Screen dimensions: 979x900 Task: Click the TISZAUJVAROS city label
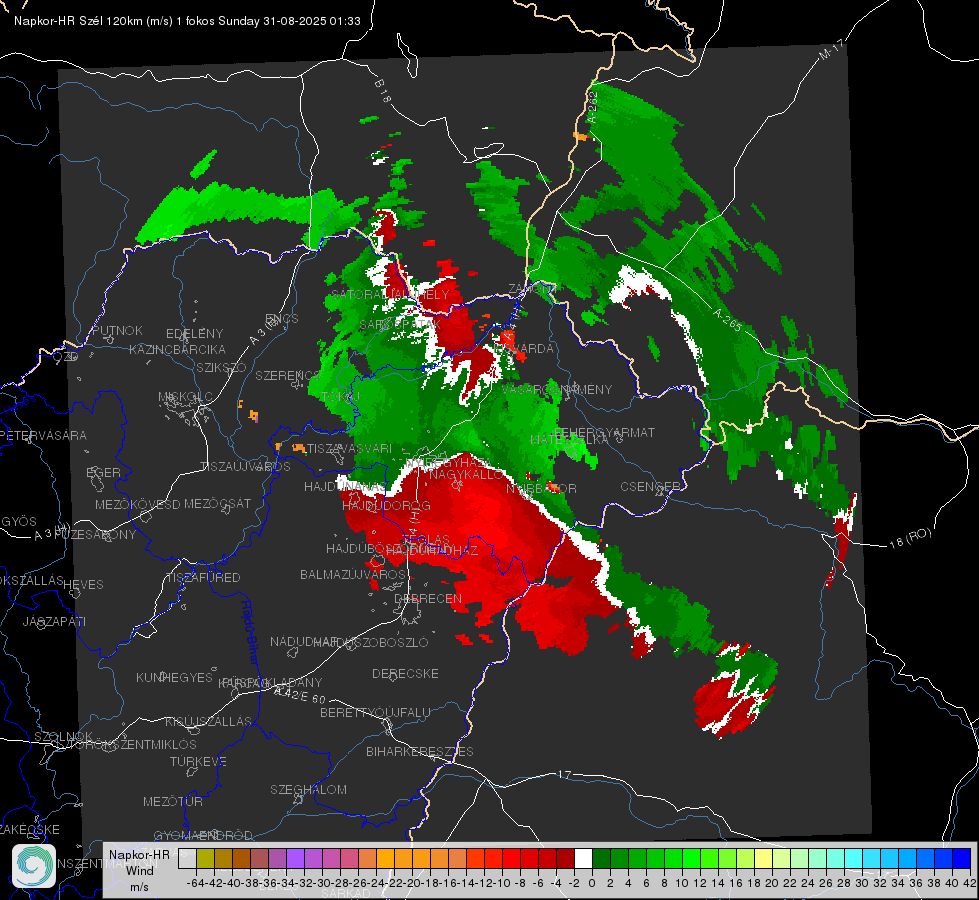(245, 467)
